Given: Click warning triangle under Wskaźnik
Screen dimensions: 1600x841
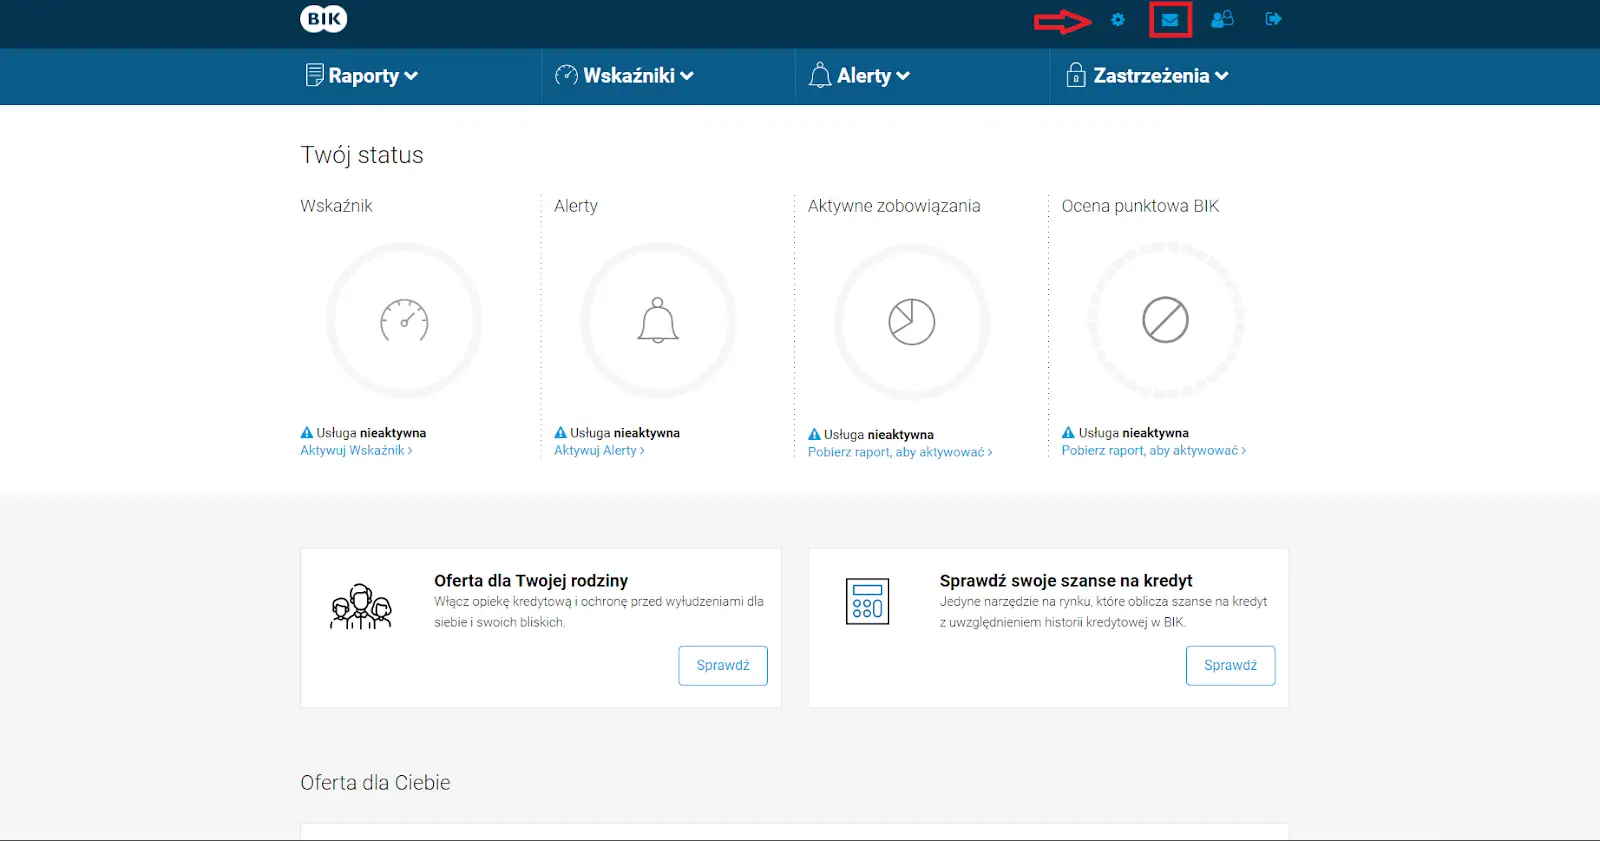Looking at the screenshot, I should (x=307, y=433).
